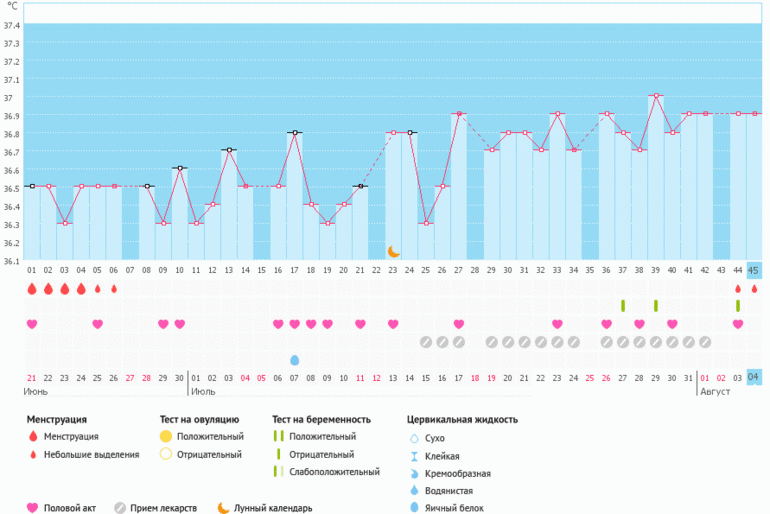770x514 pixels.
Task: Click the 'Яичный белок' legend drop icon
Action: [x=414, y=507]
